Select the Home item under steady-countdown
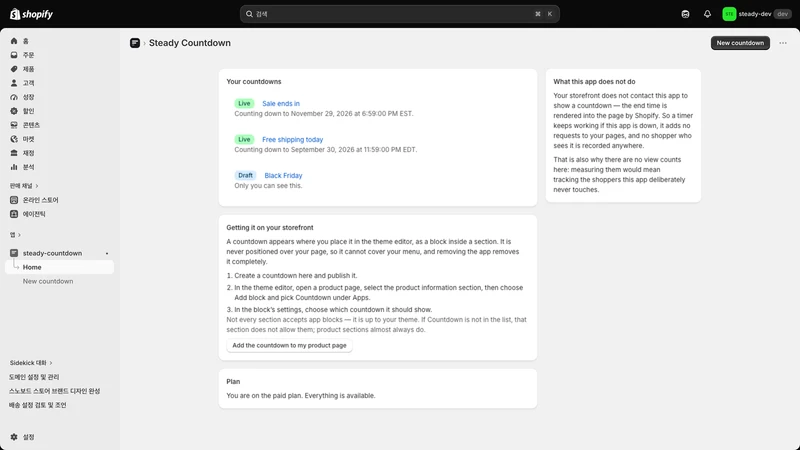The width and height of the screenshot is (800, 450). click(x=59, y=267)
